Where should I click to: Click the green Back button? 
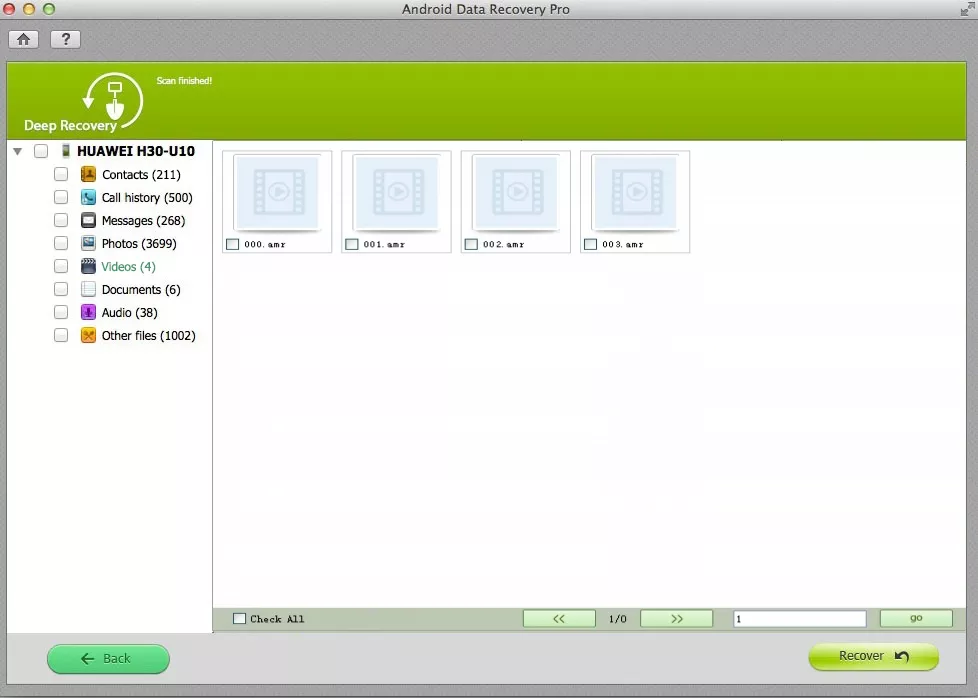click(x=109, y=659)
